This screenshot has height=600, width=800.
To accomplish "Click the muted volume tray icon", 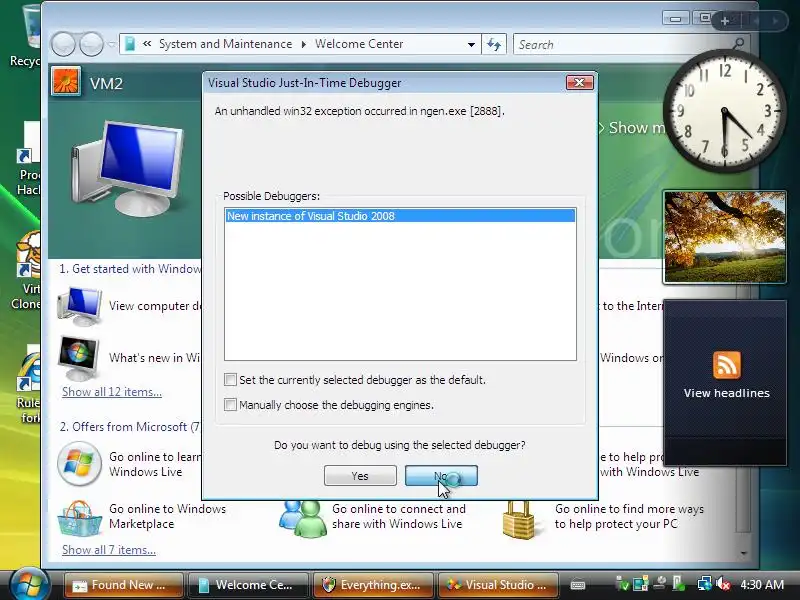I will tap(722, 584).
